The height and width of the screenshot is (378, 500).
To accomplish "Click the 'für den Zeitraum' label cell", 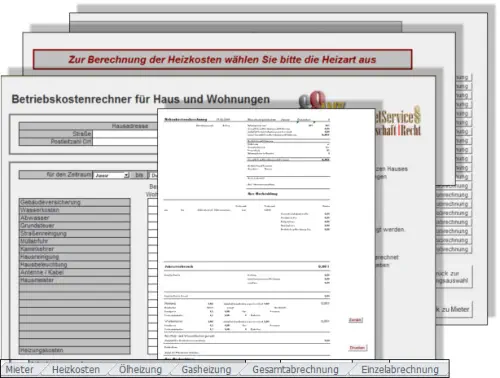I will (56, 175).
